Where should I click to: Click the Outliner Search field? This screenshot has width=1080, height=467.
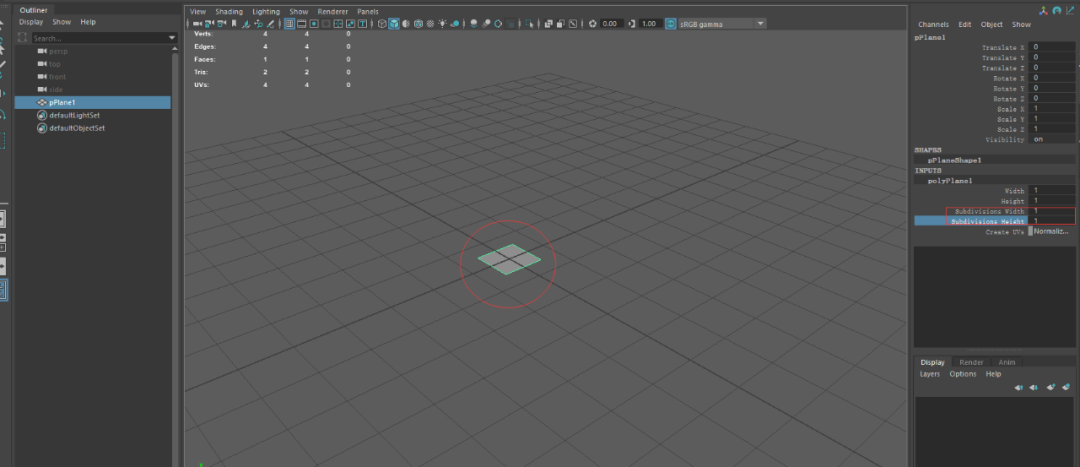(99, 38)
